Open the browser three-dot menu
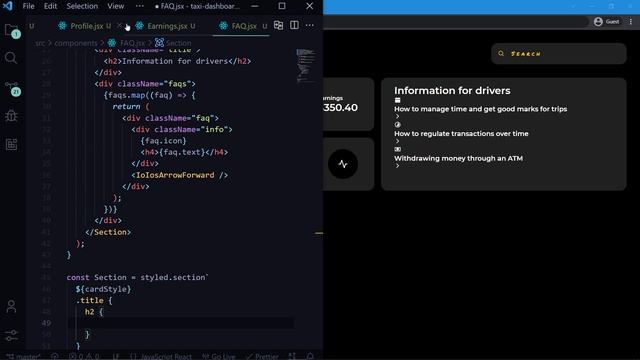 [631, 22]
